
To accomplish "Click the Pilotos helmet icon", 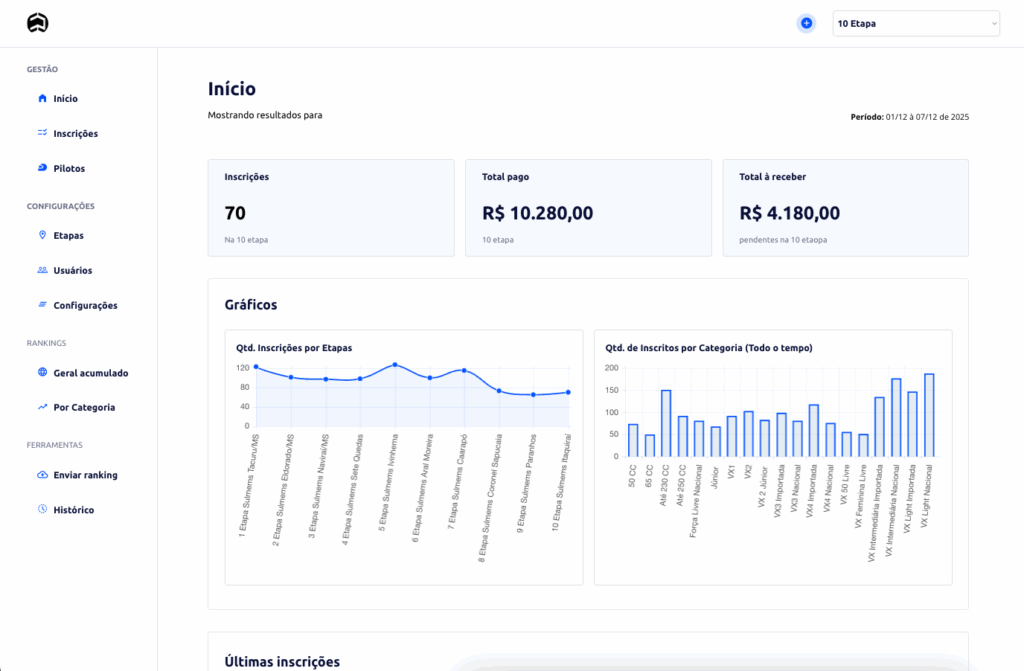I will tap(42, 168).
